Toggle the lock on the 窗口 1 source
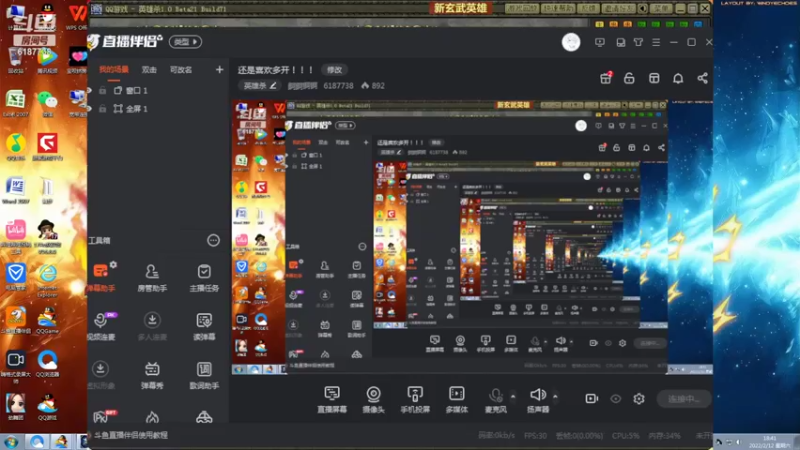Screen dimensions: 800x450 click(x=103, y=90)
